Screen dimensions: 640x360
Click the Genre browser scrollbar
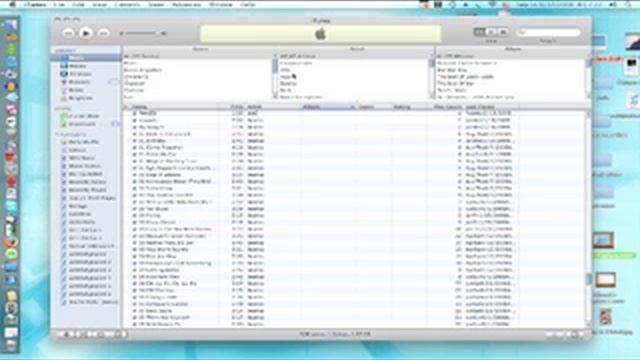[275, 76]
